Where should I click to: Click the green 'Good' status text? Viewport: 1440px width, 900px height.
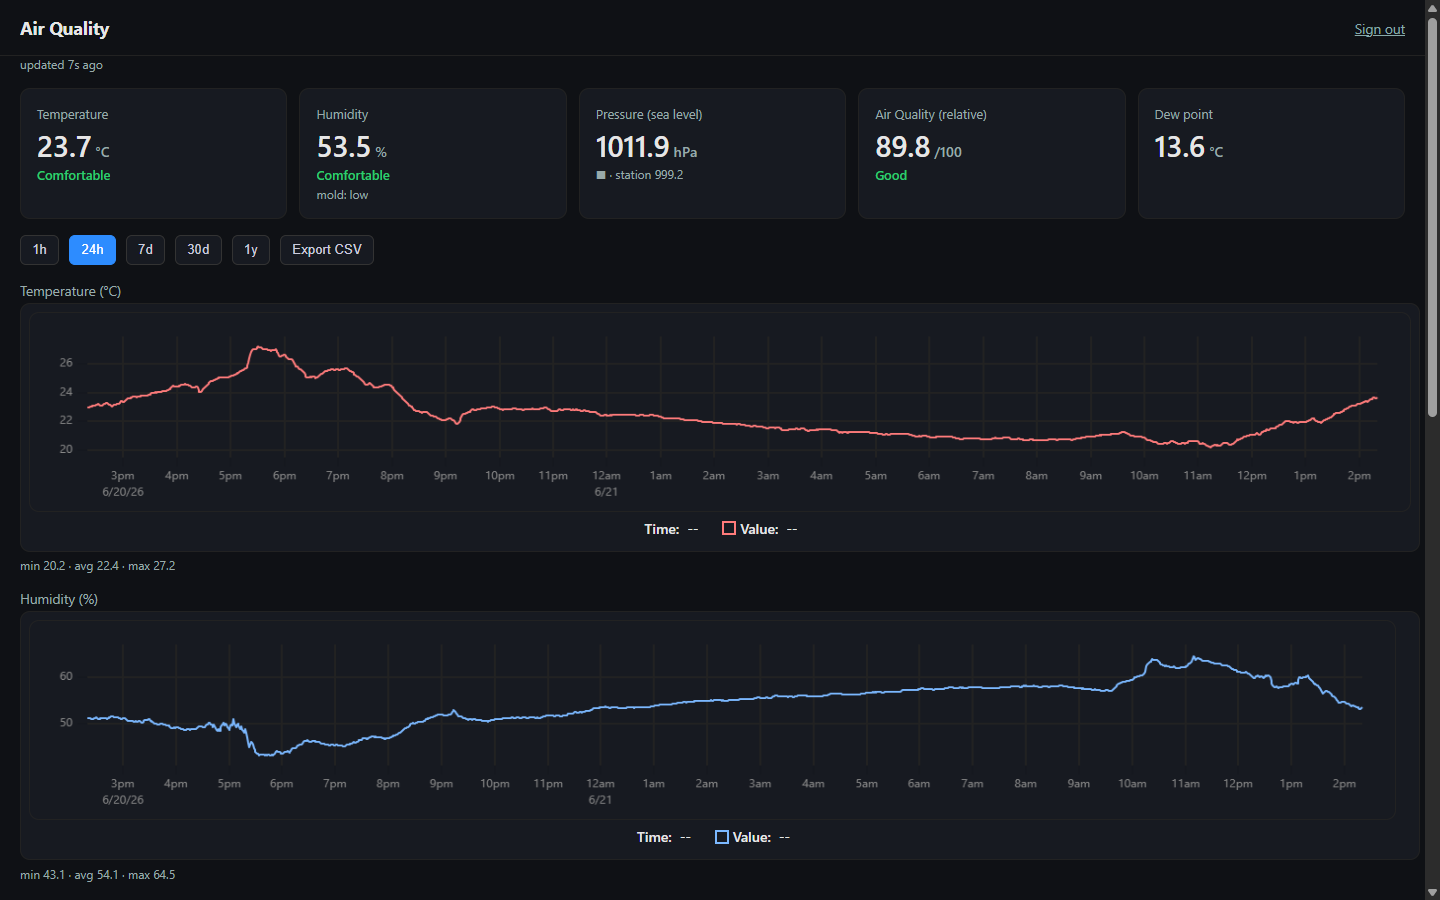pos(891,175)
